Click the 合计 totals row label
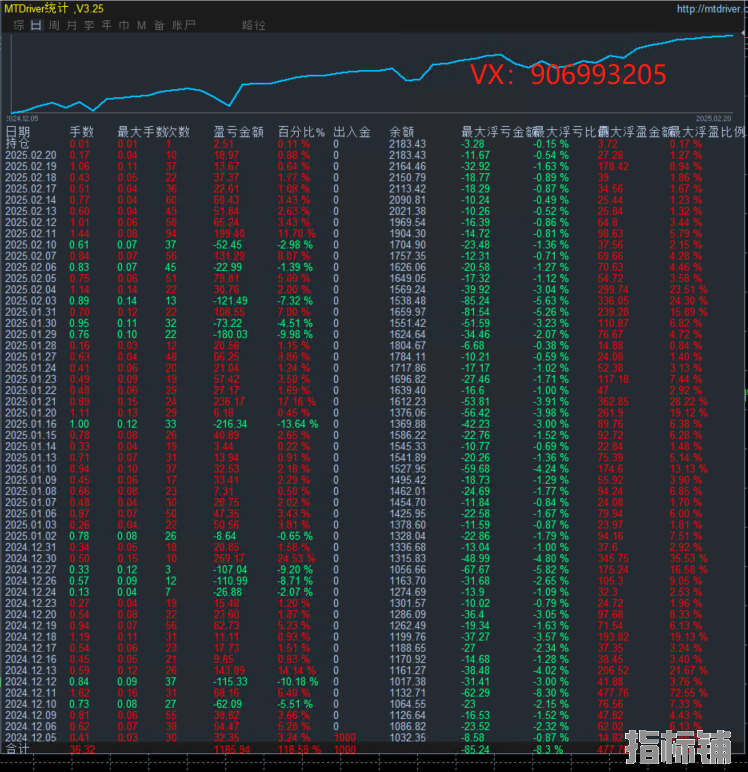The image size is (748, 772). 18,747
